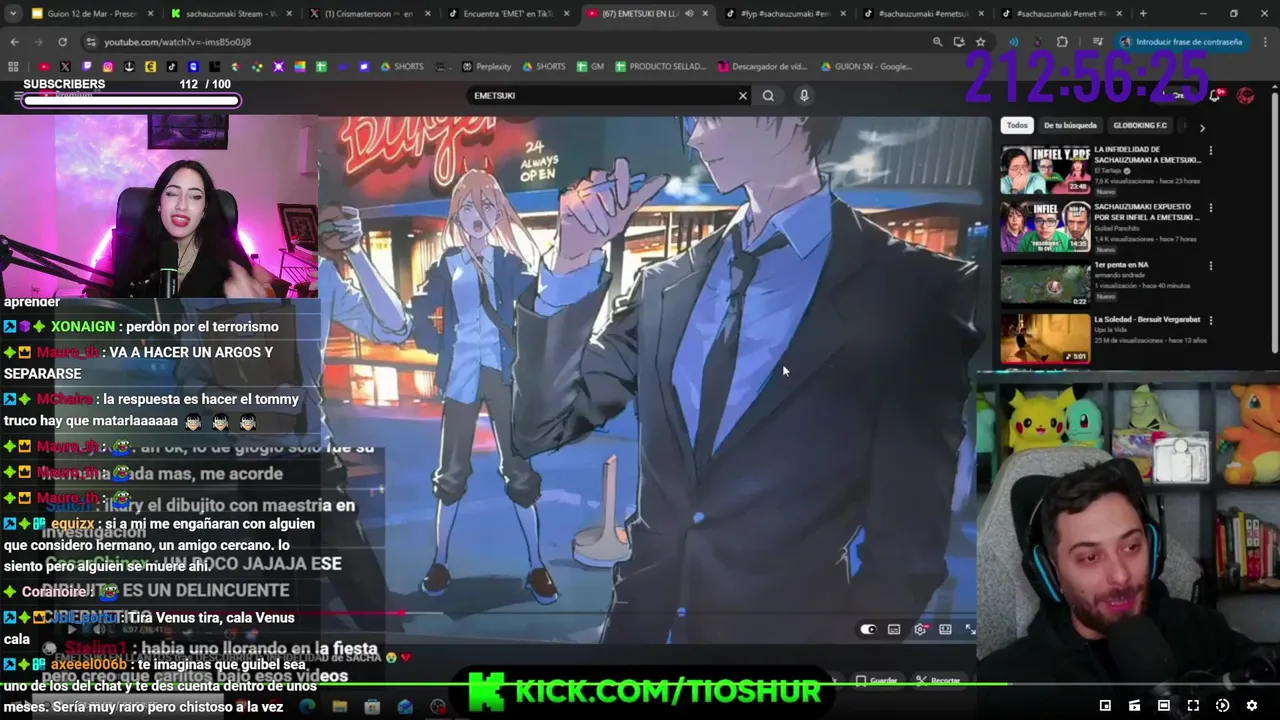Viewport: 1280px width, 720px height.
Task: Open the browser apps grid icon
Action: (x=13, y=67)
